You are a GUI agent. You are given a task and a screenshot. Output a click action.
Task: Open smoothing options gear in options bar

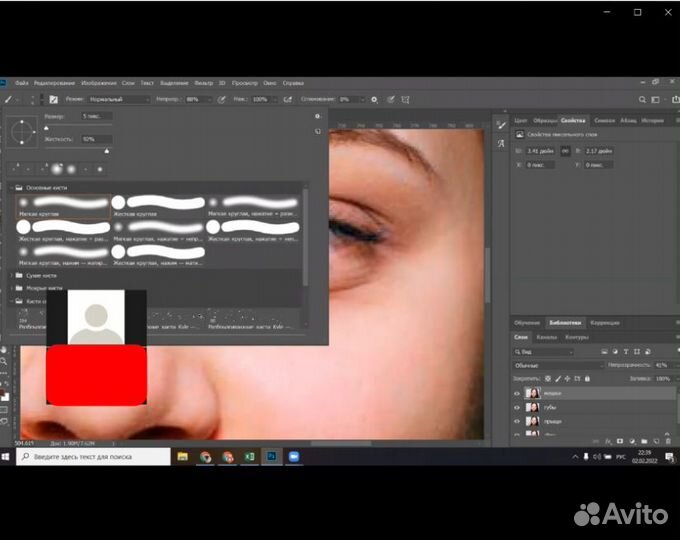(x=374, y=100)
